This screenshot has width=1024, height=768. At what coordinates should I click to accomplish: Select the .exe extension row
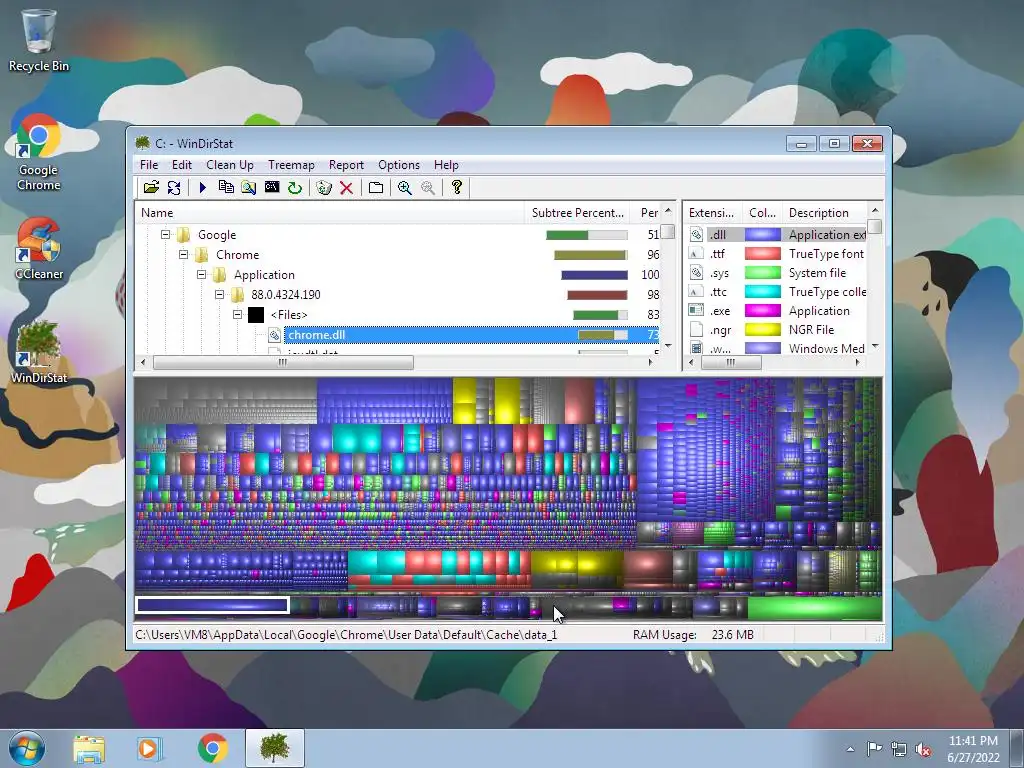tap(776, 310)
